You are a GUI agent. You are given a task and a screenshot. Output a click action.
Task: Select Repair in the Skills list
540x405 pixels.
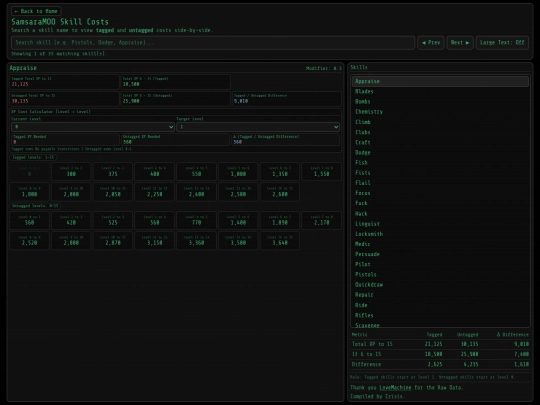440,295
